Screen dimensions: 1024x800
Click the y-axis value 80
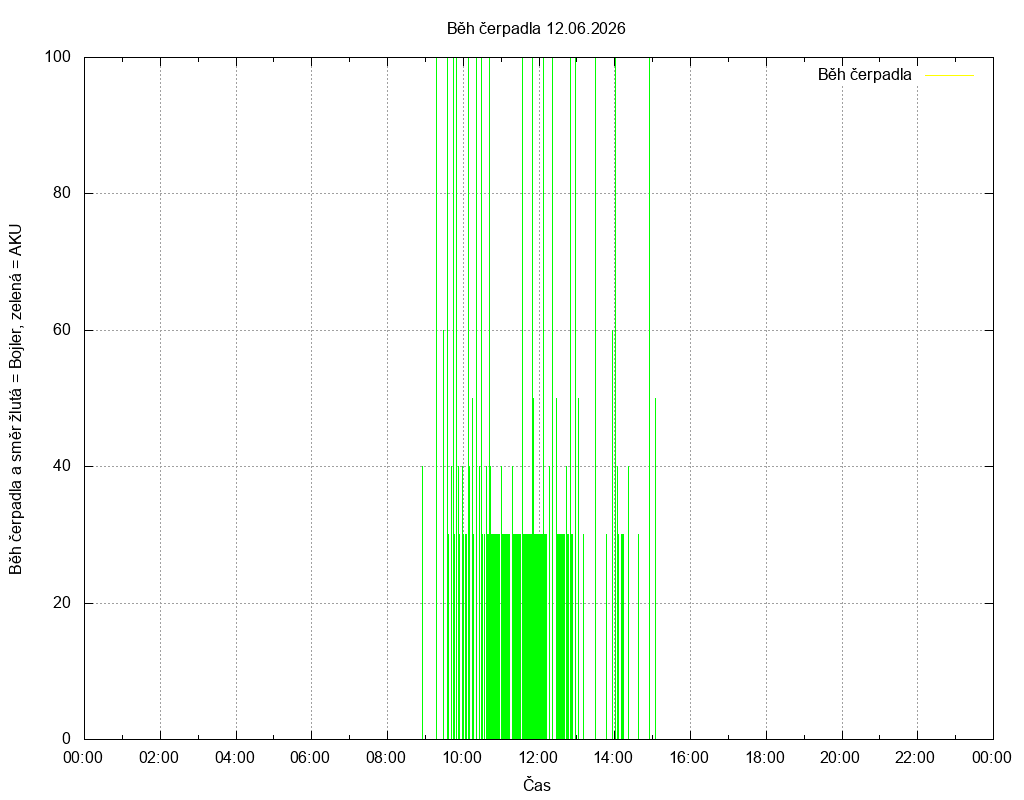point(62,193)
